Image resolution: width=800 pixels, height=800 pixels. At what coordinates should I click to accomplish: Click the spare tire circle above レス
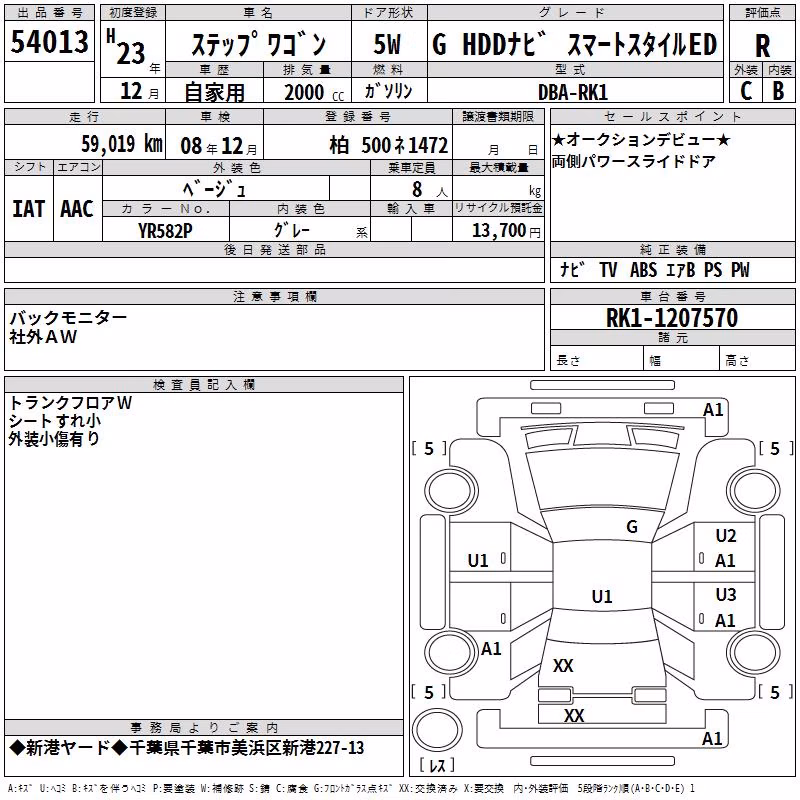click(437, 729)
